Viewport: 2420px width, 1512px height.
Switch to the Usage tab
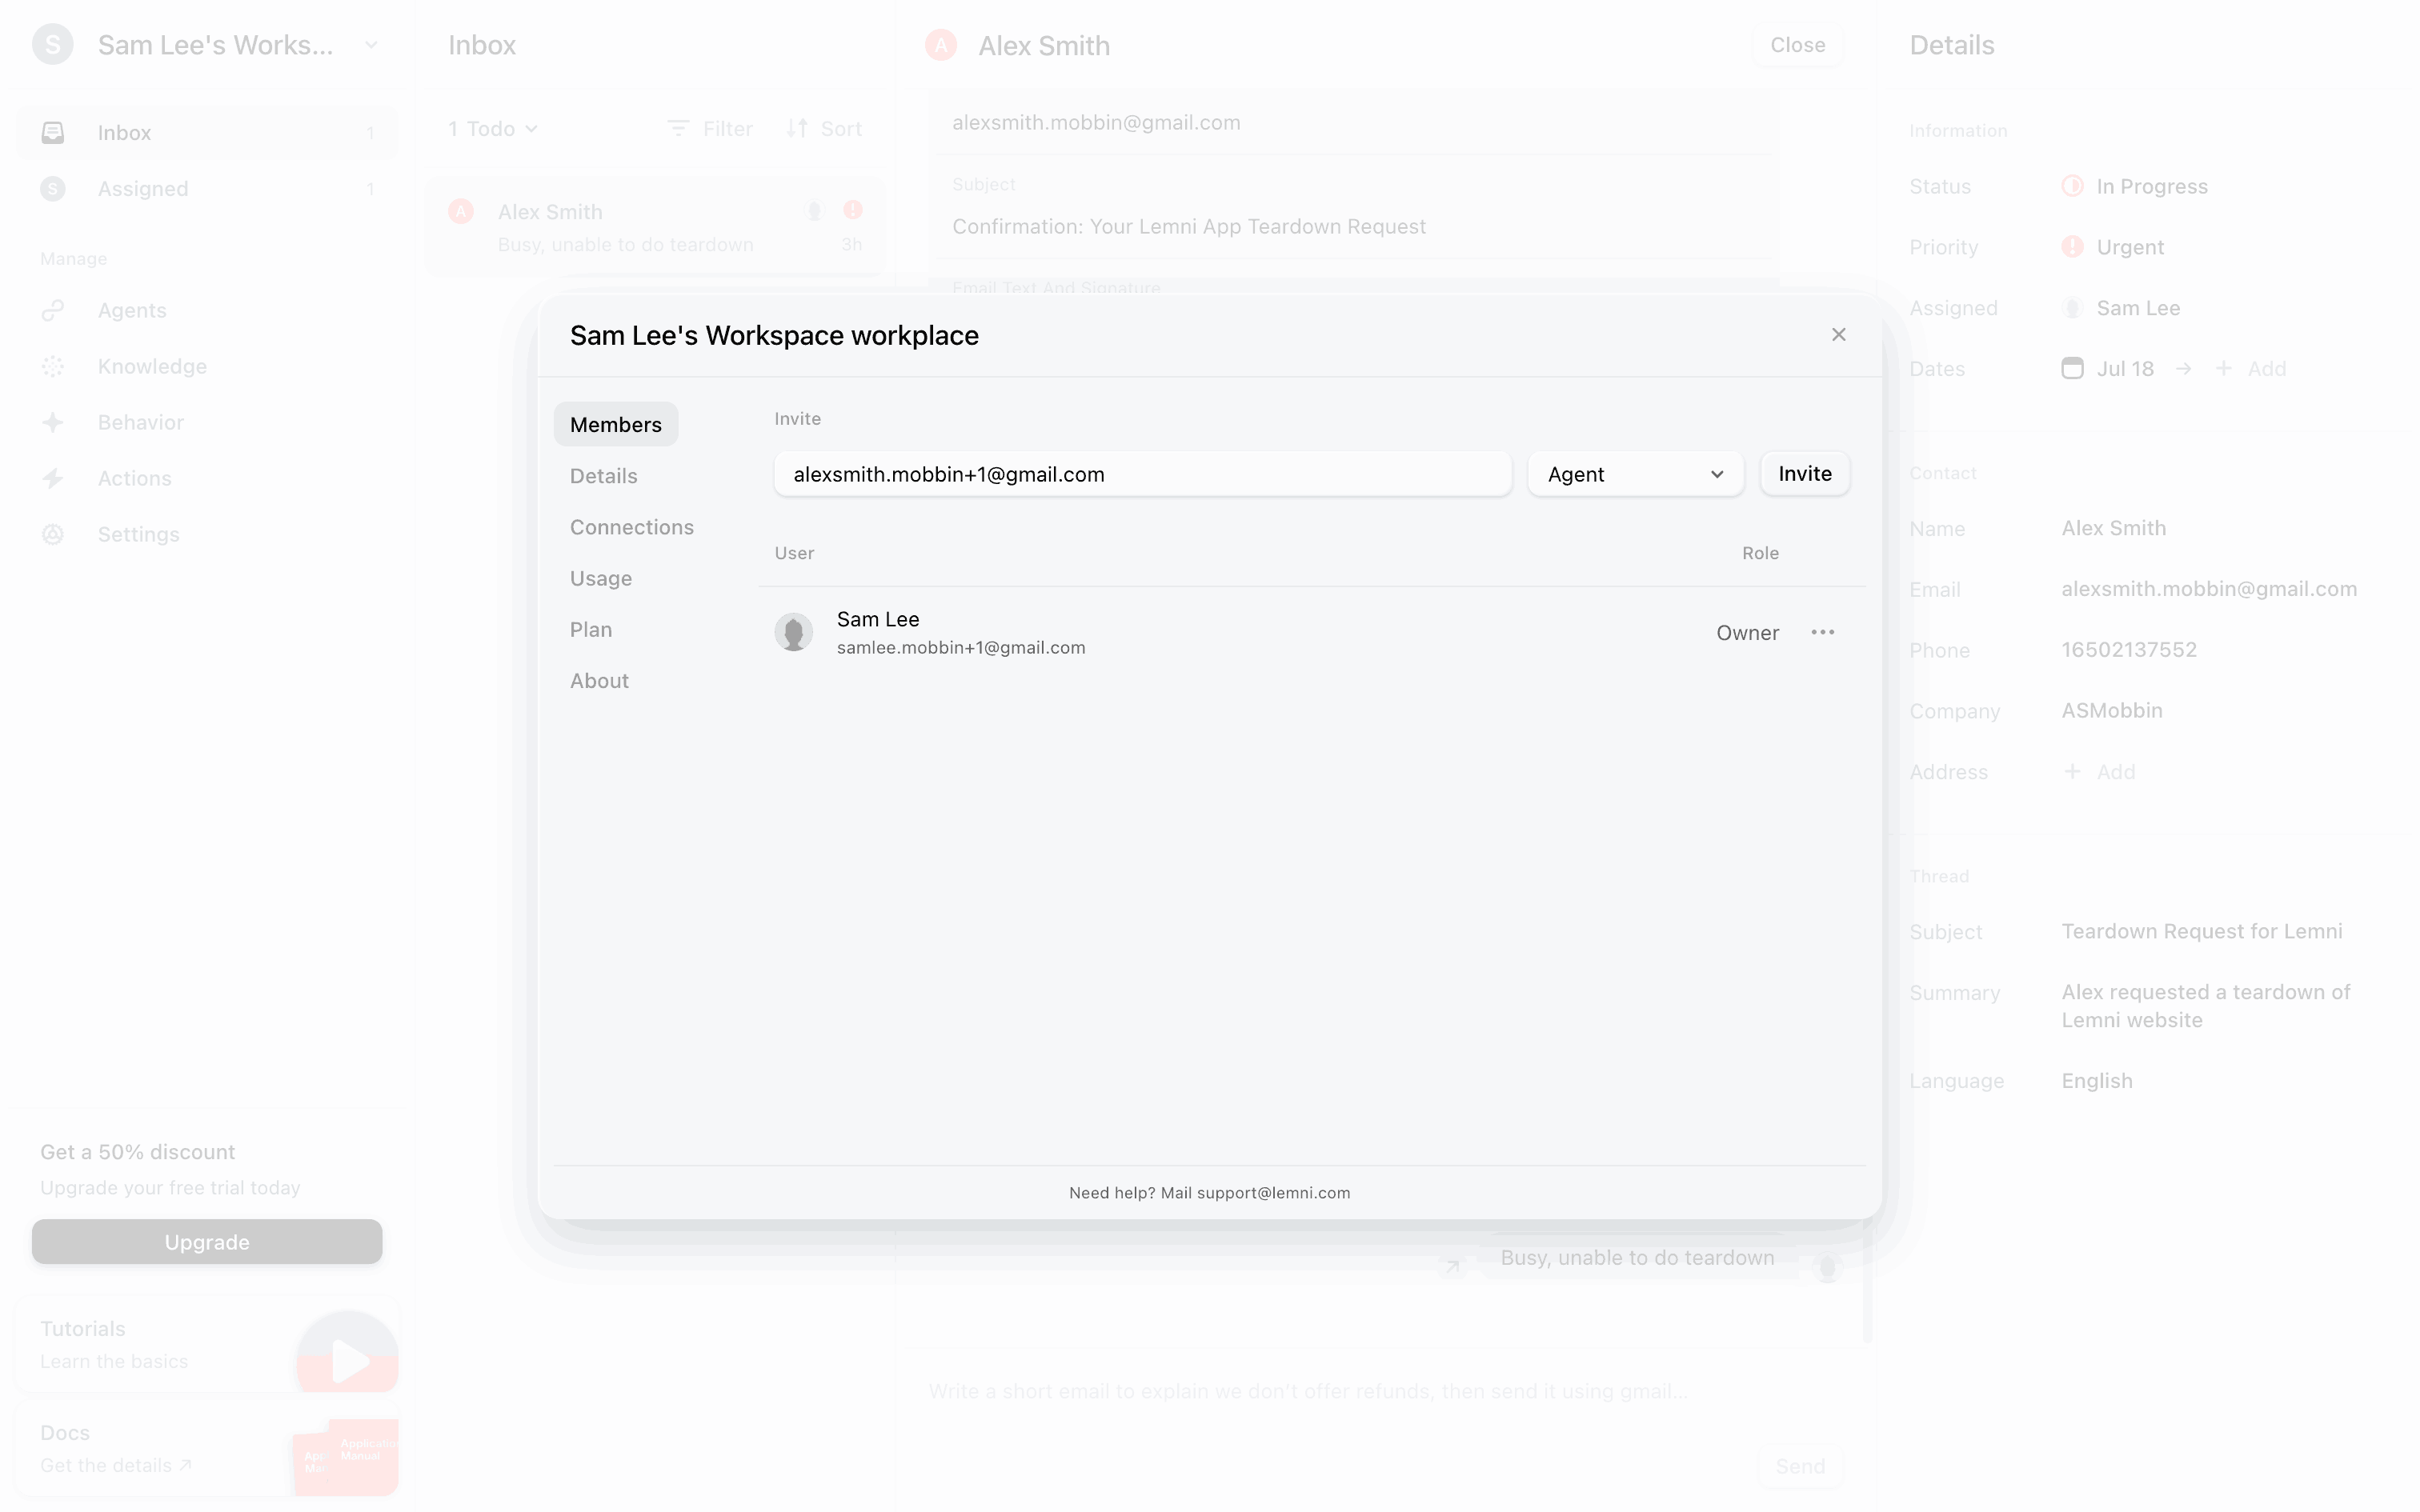point(600,578)
